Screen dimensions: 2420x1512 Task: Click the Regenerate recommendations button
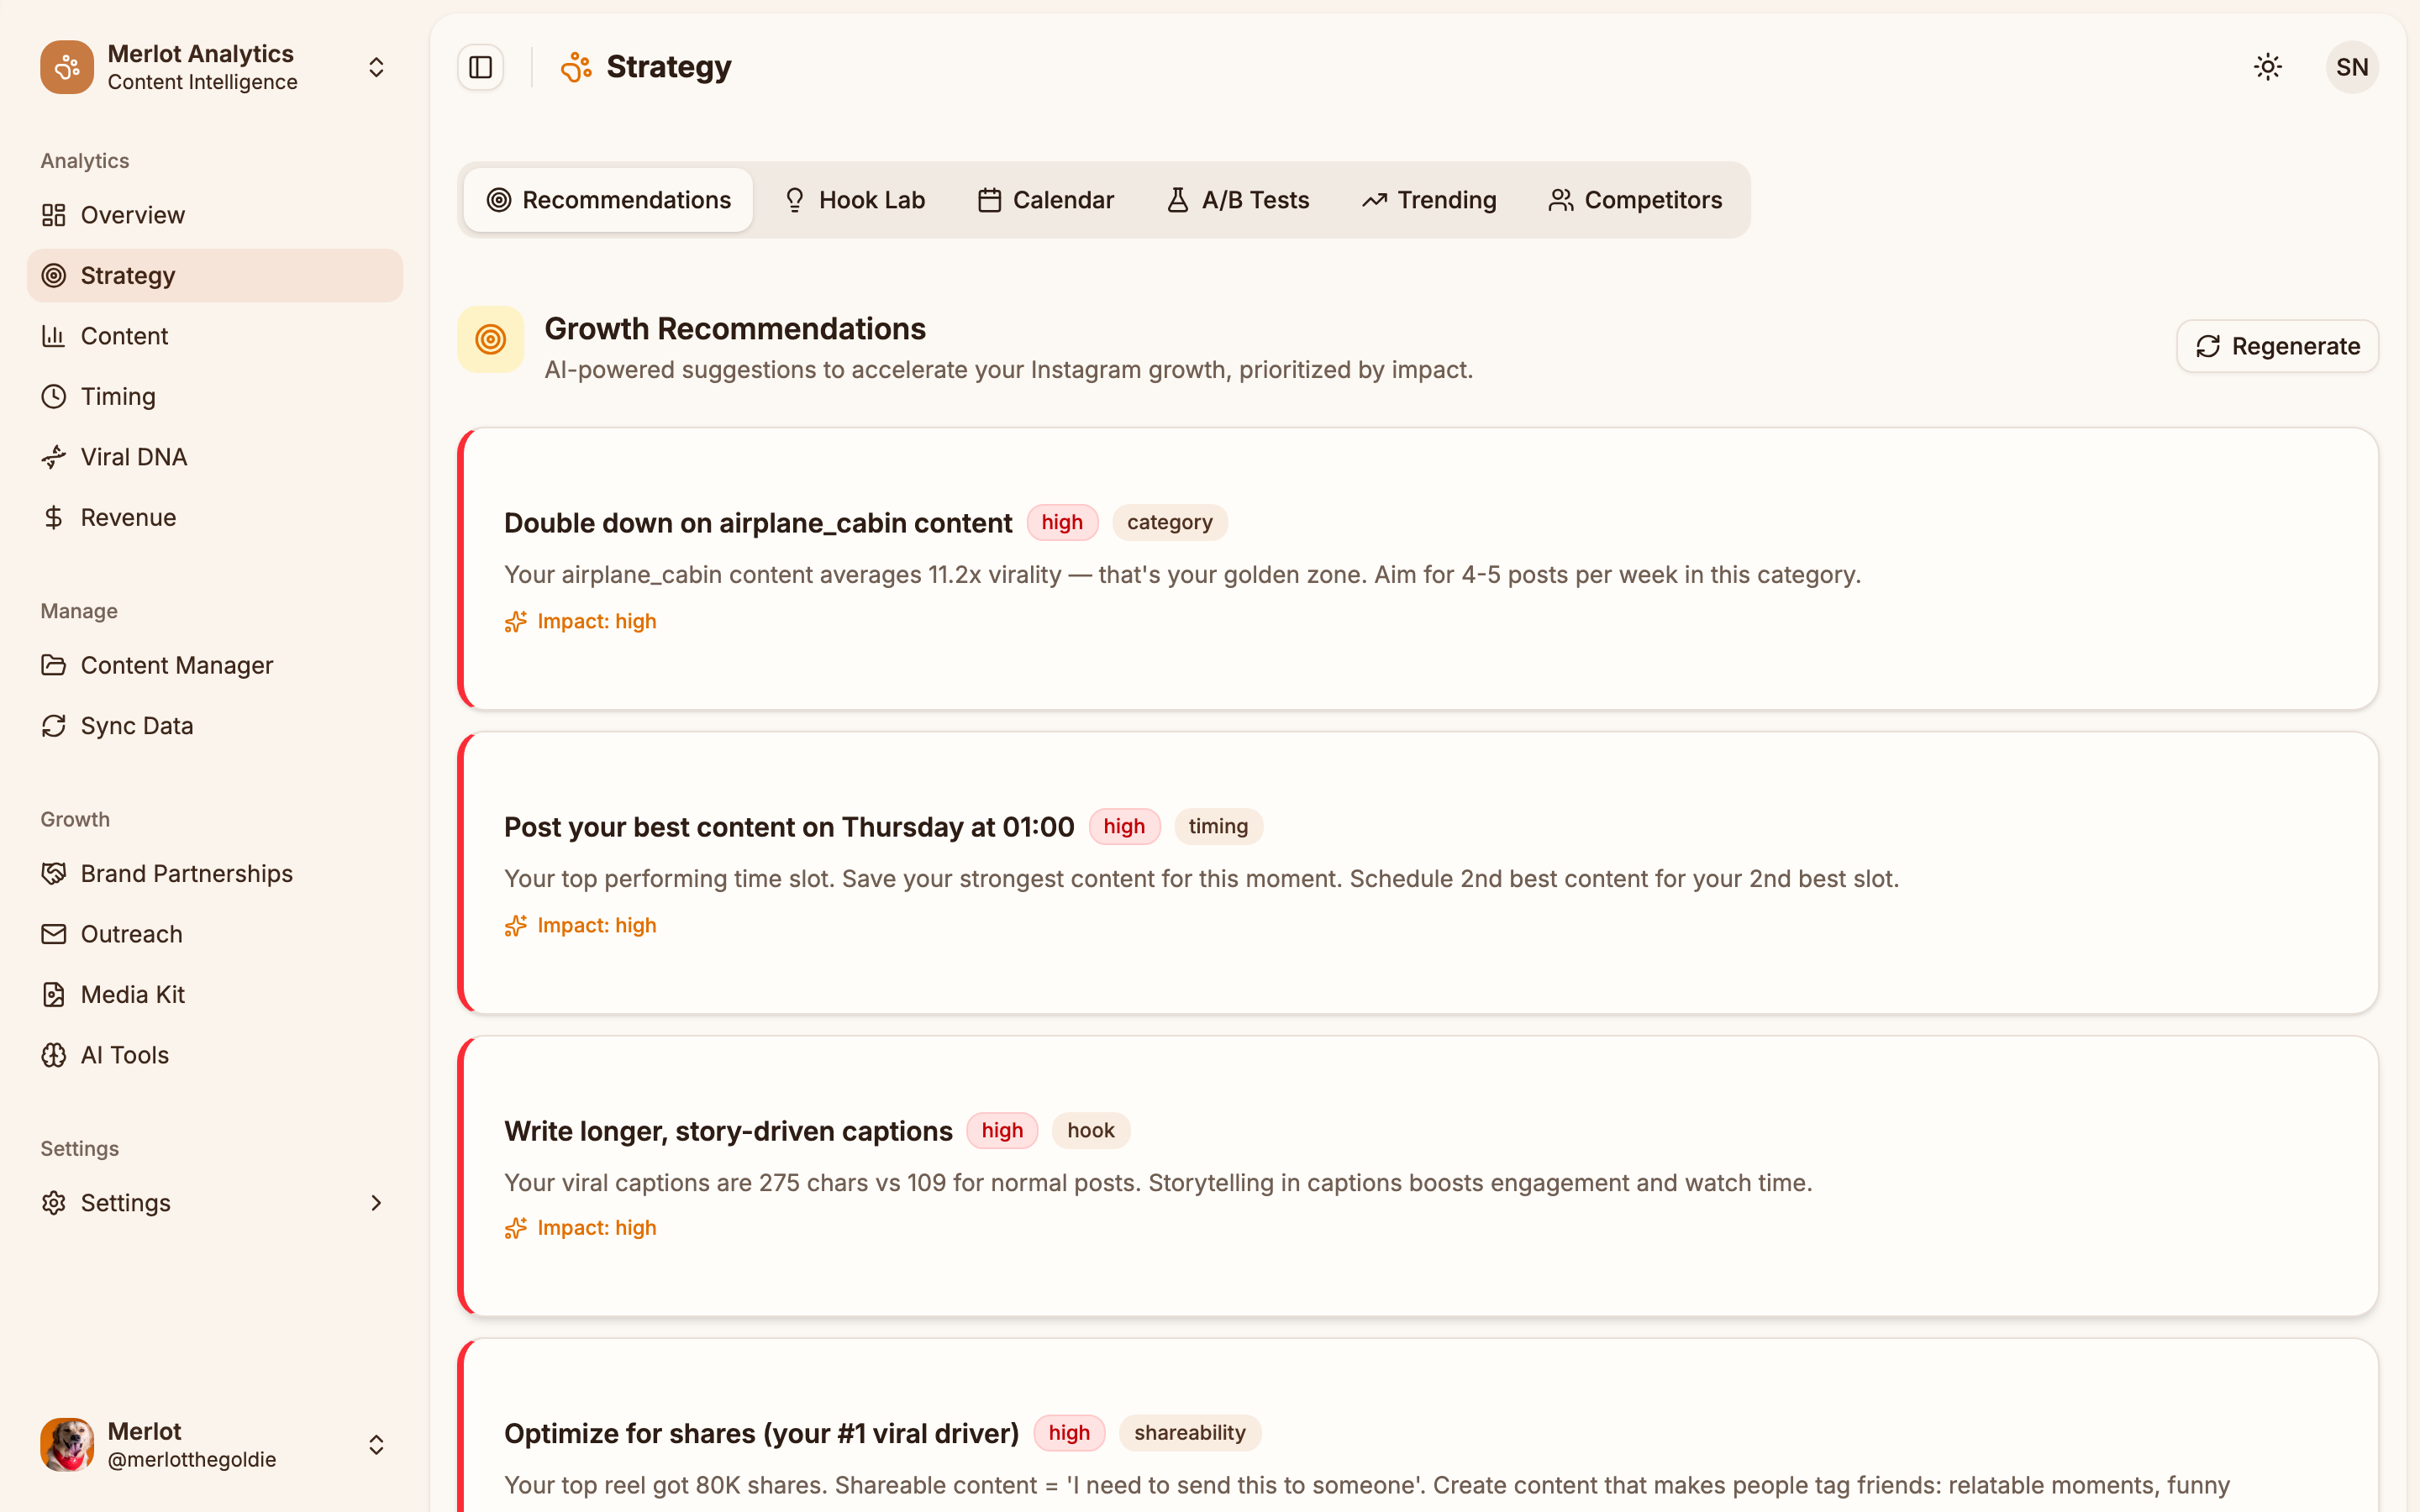click(x=2277, y=345)
